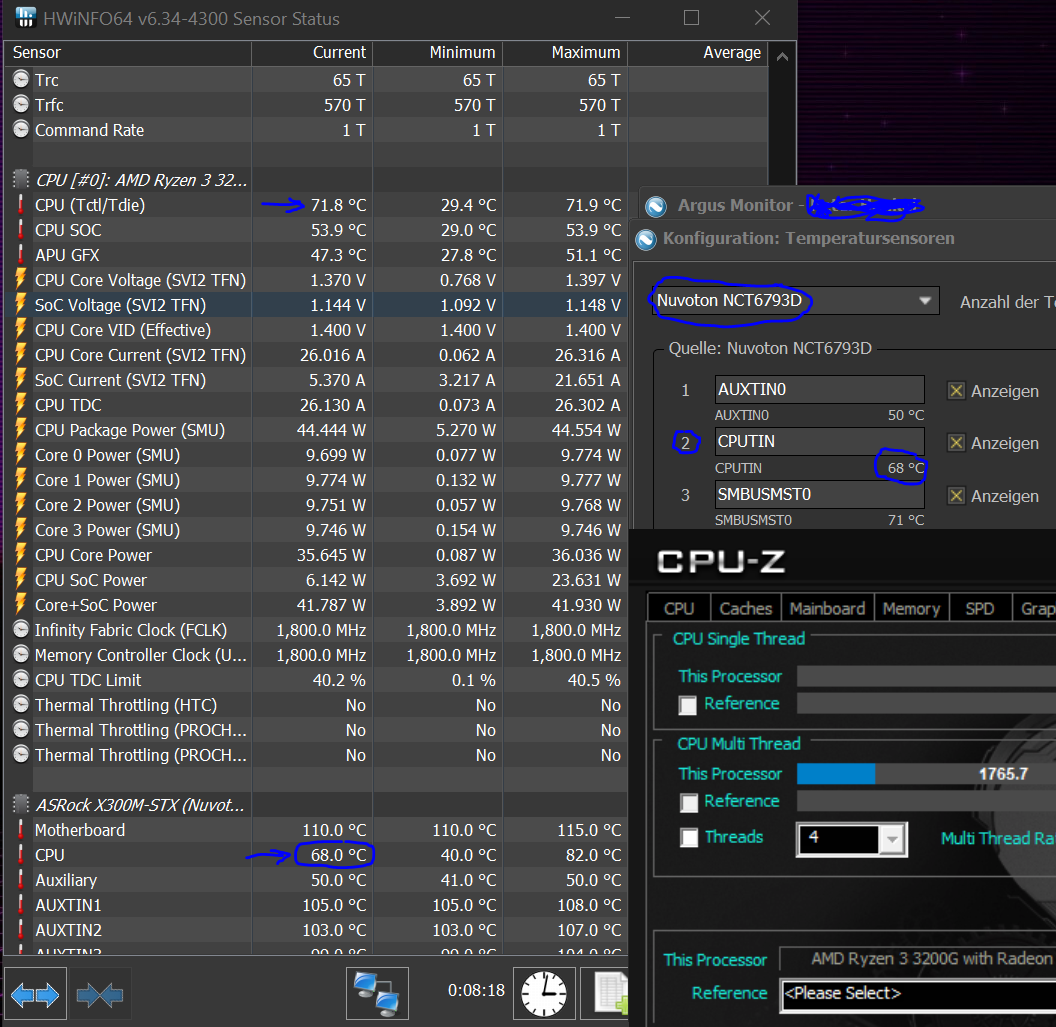Image resolution: width=1056 pixels, height=1027 pixels.
Task: Click the HWiNFO64 title bar app icon
Action: pyautogui.click(x=26, y=18)
